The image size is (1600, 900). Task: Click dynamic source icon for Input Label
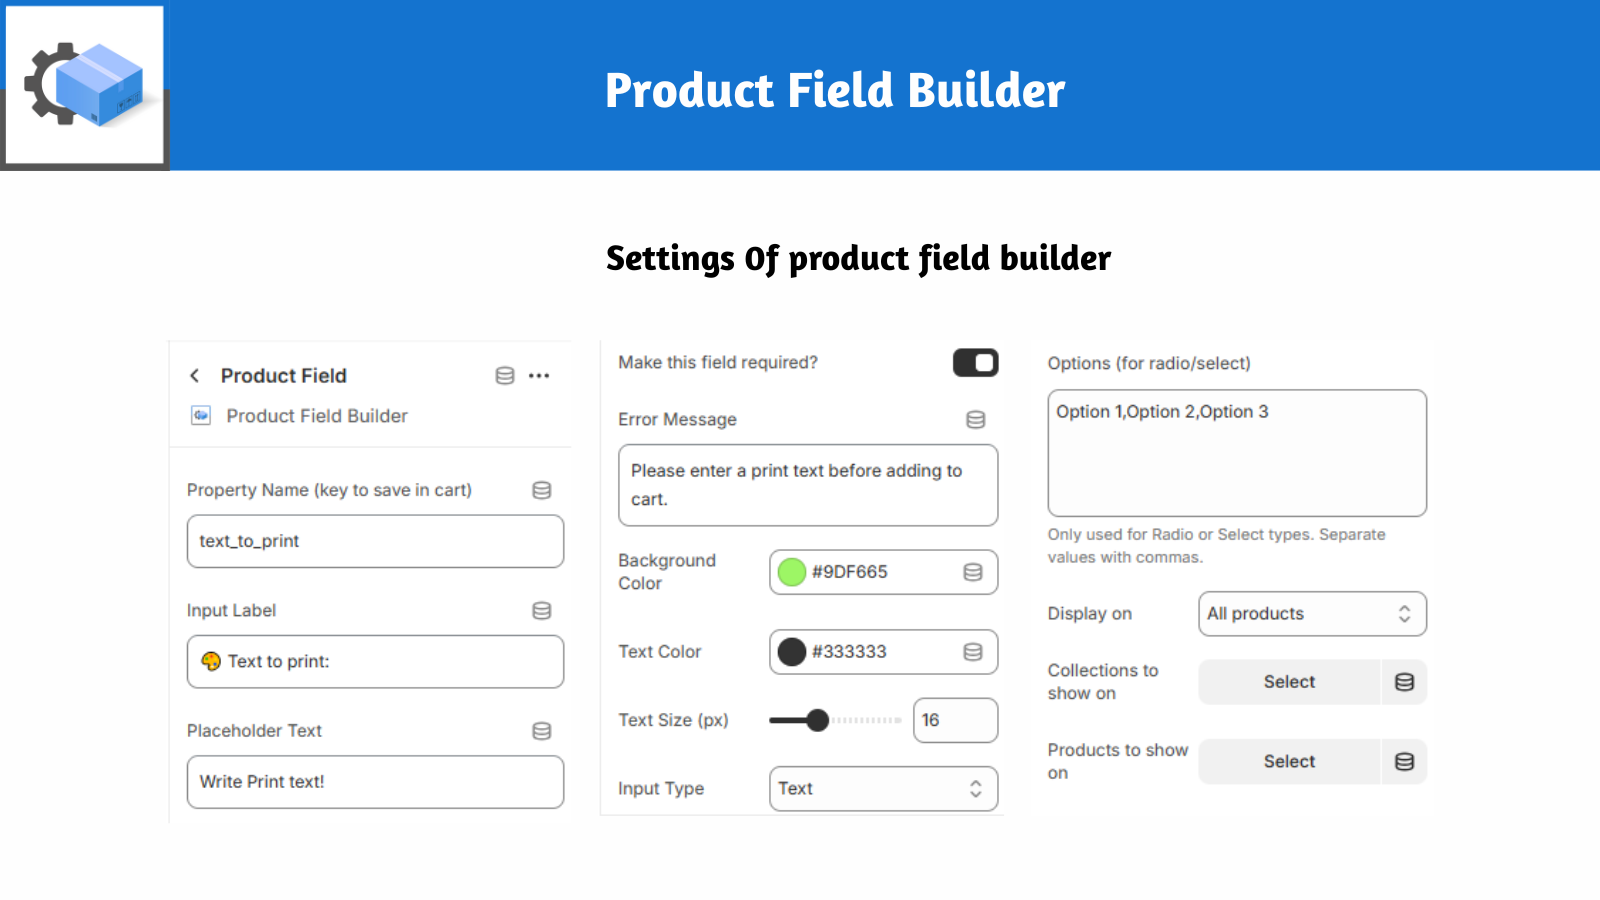[542, 611]
